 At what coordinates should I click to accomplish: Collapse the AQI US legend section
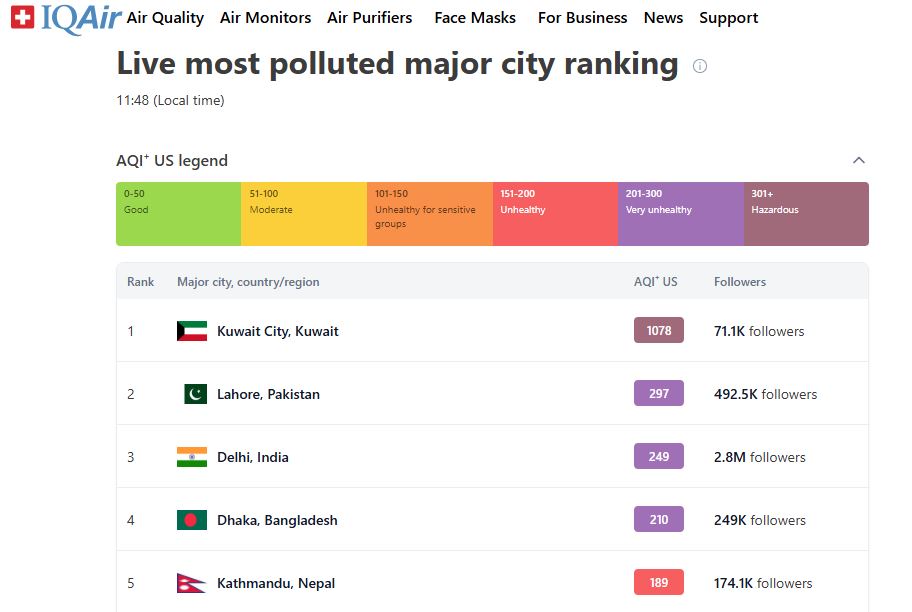click(x=858, y=161)
